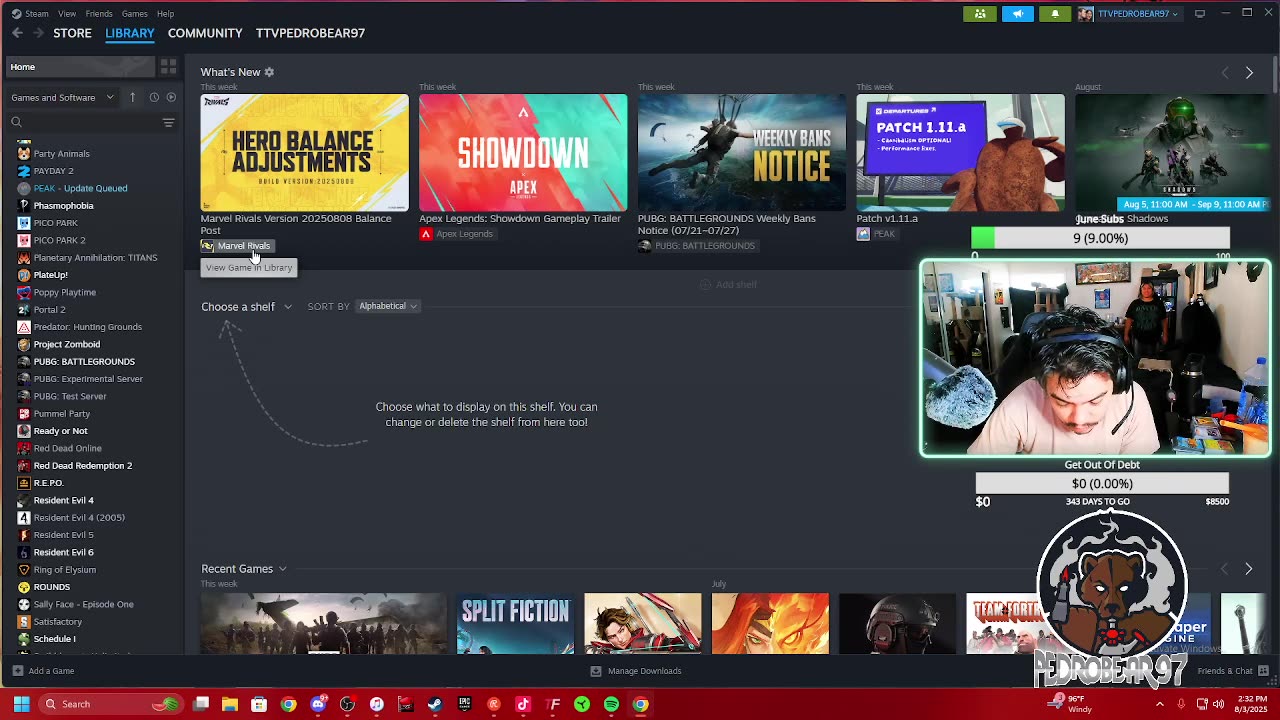Open the View menu
This screenshot has height=720, width=1280.
(x=67, y=13)
